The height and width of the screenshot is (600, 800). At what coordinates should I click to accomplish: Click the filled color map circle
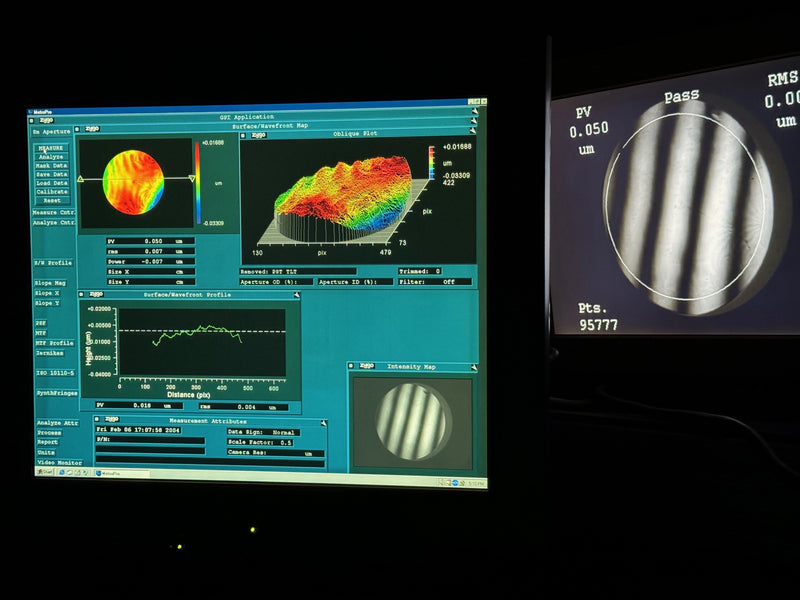pyautogui.click(x=133, y=182)
